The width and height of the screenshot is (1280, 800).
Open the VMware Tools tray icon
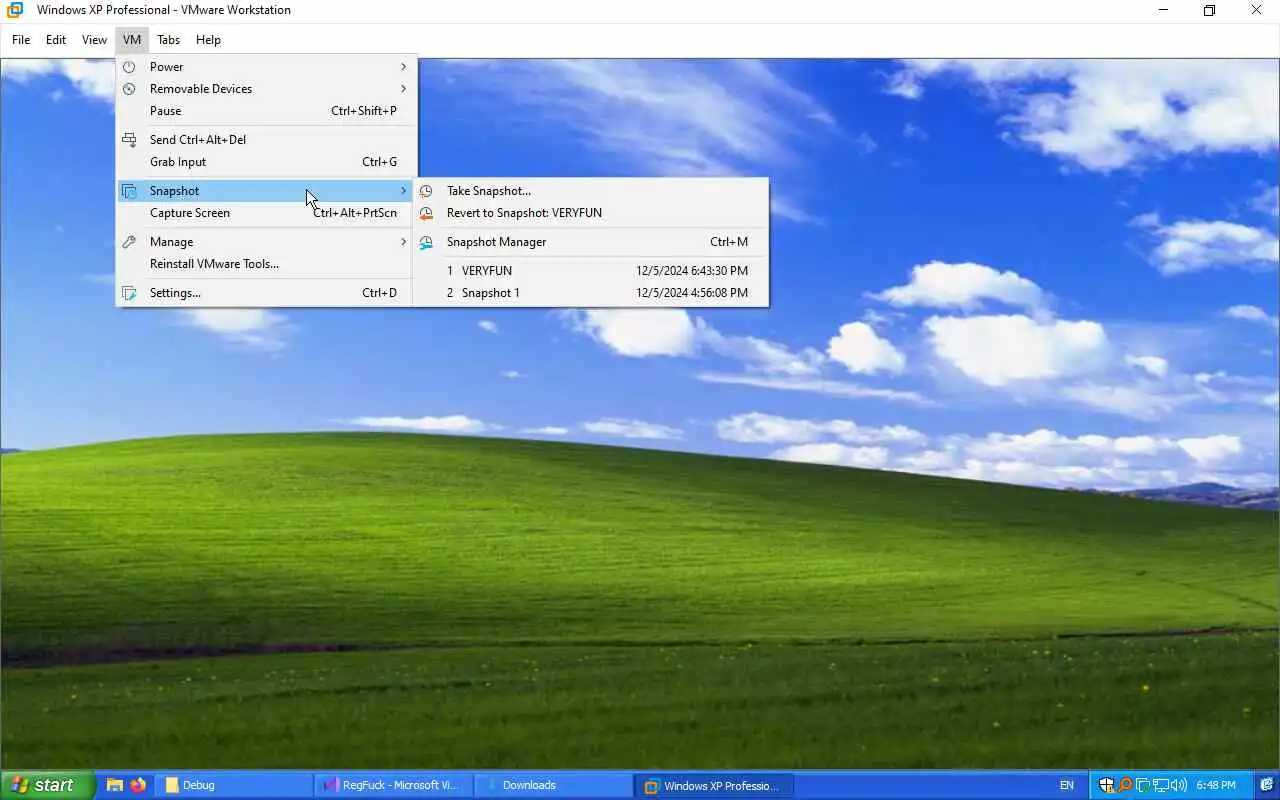1142,785
